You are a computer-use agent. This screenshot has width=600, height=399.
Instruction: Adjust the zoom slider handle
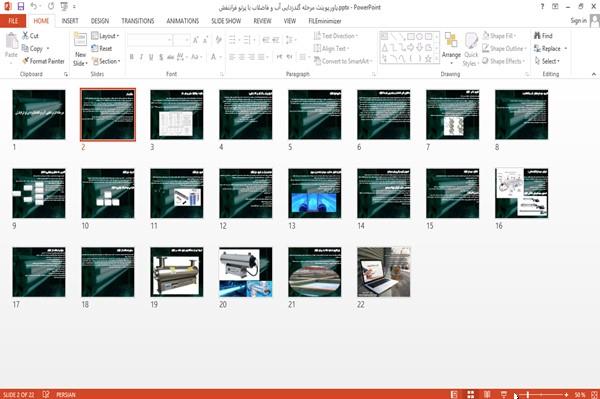coord(528,394)
